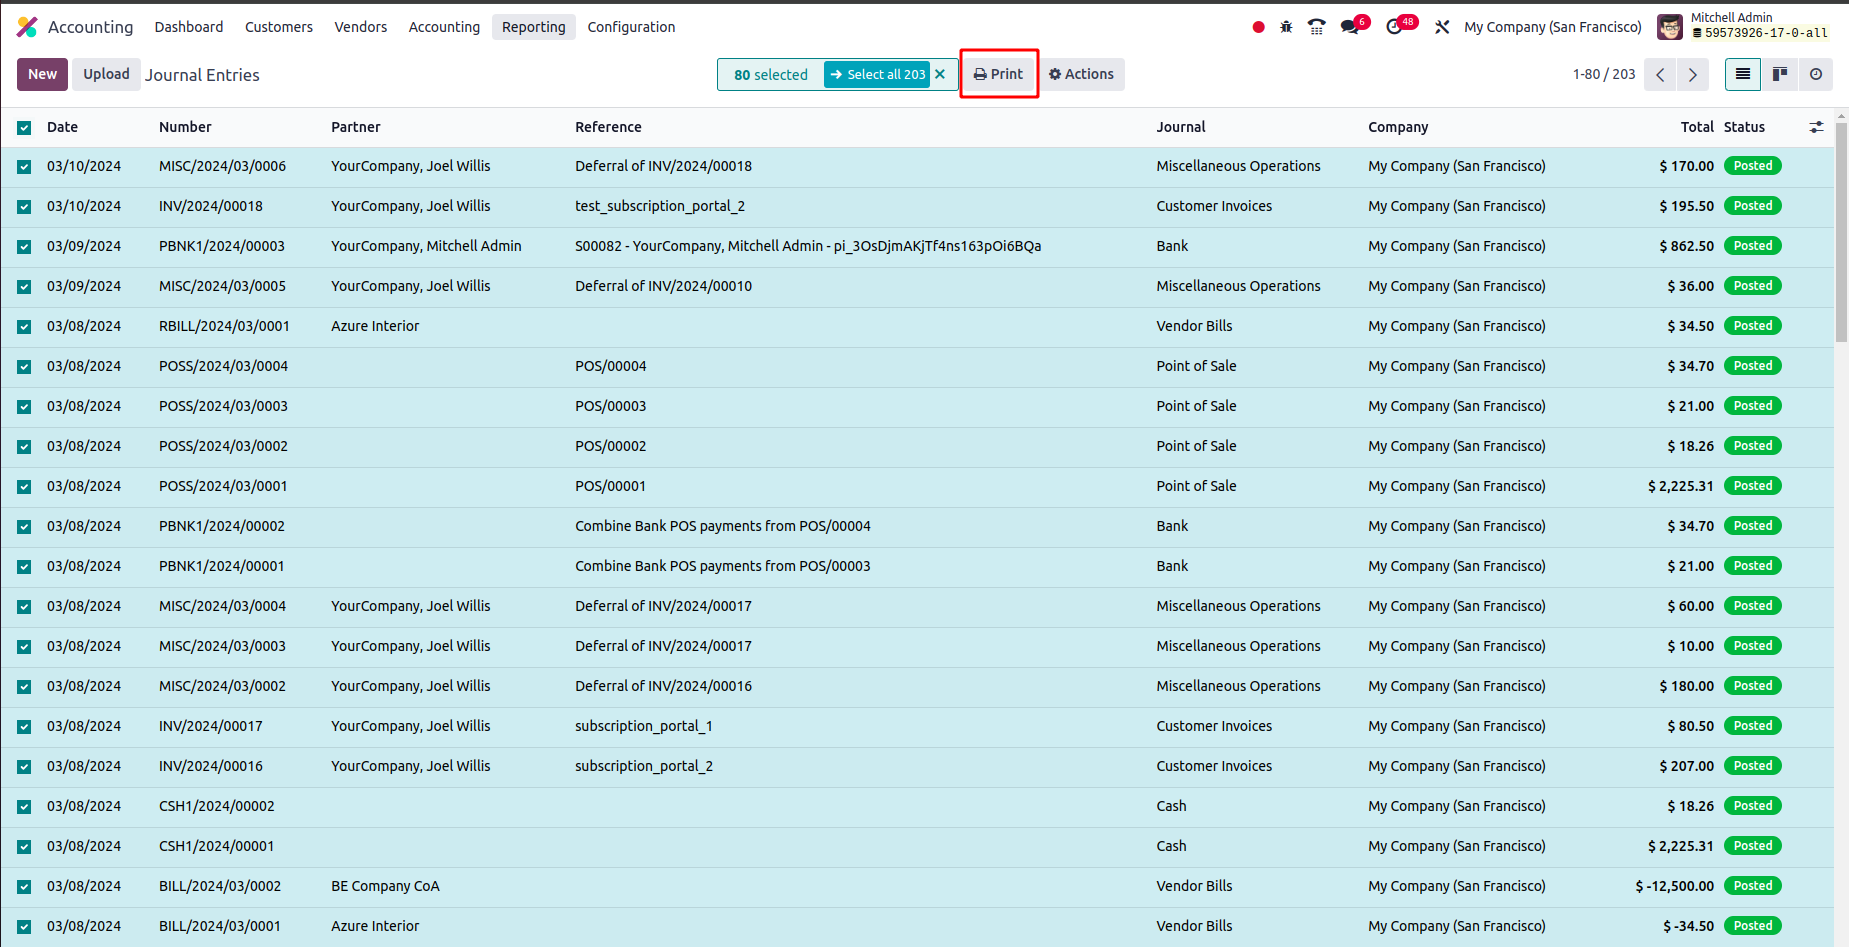Sort by the Total column header
Screen dimensions: 1849x947
1697,127
